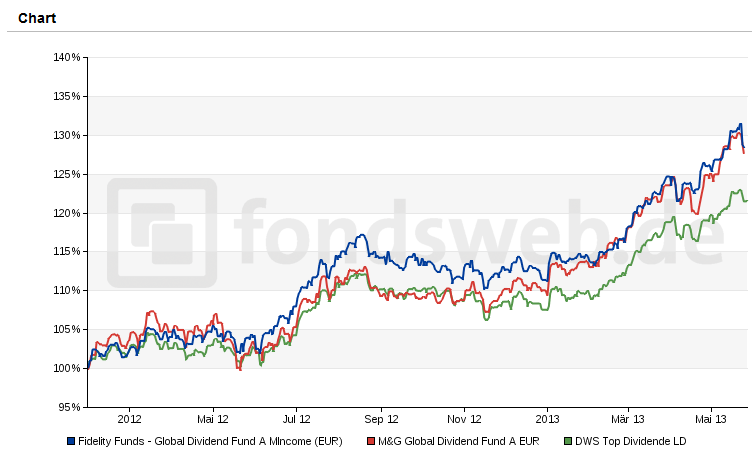Click the red M&G legend swatch
The image size is (752, 464).
coord(371,441)
